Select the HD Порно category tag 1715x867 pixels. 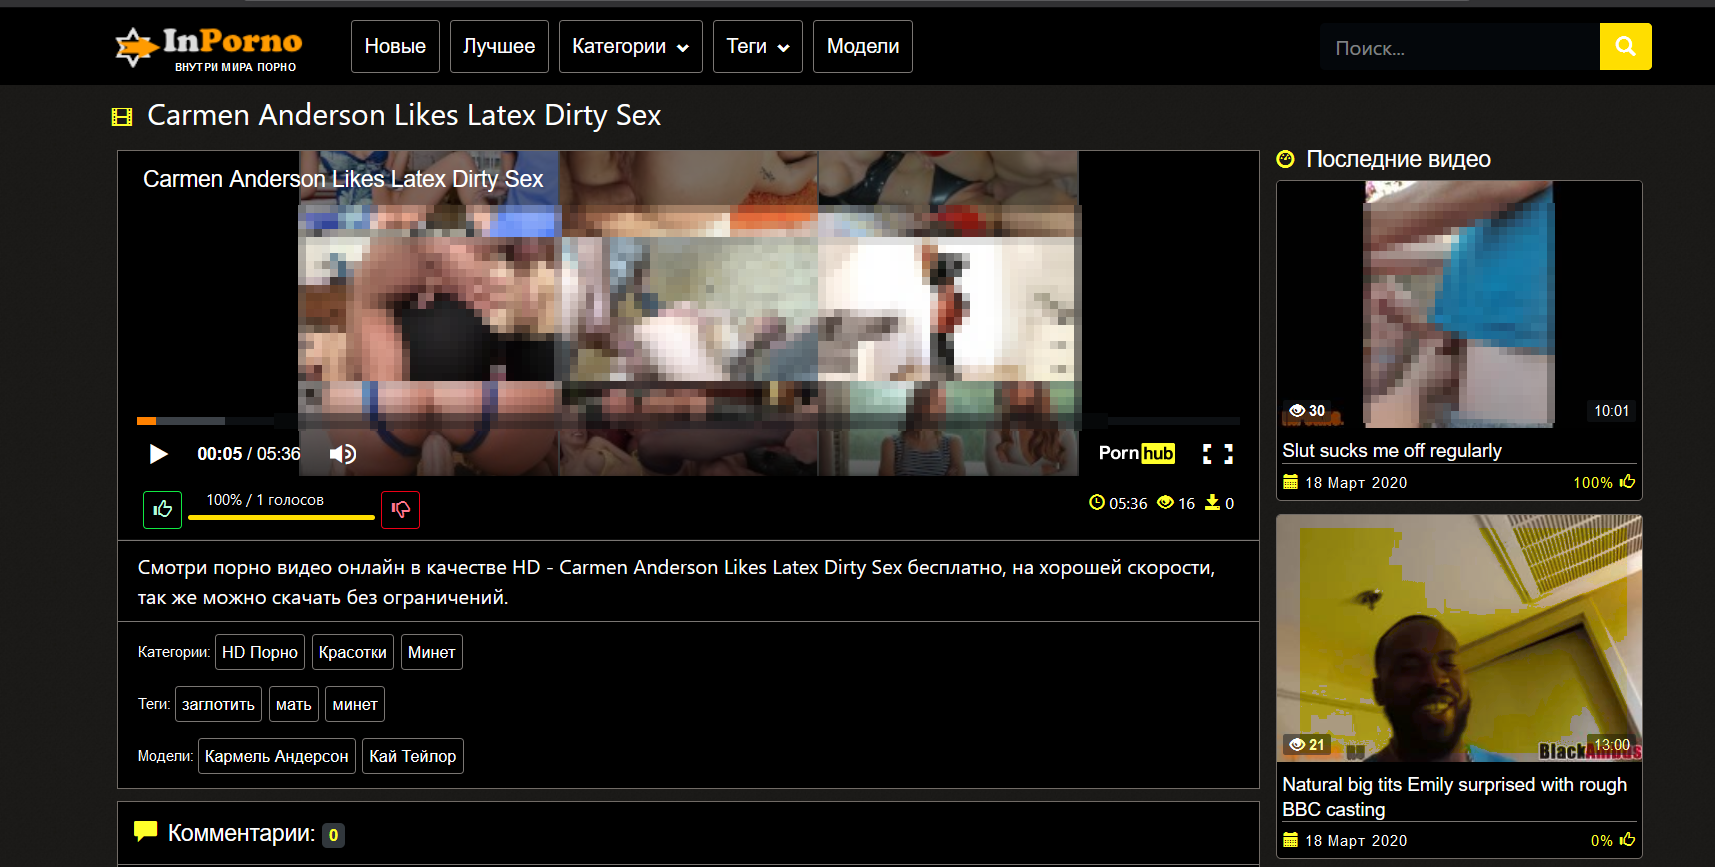[260, 652]
